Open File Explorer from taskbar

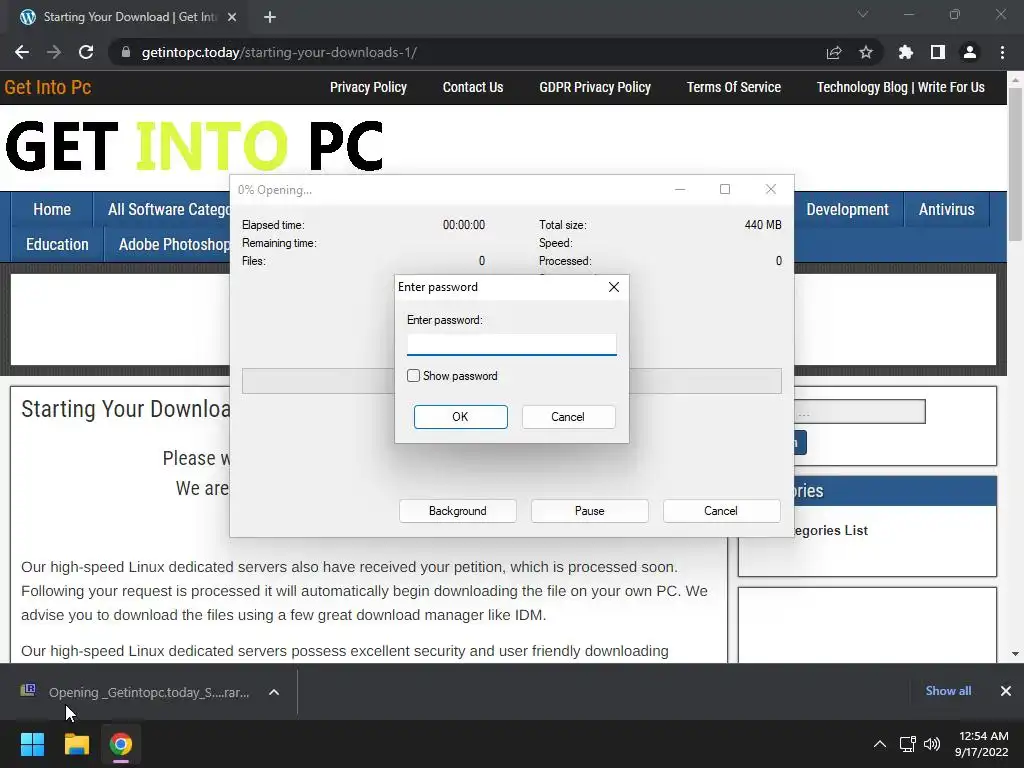76,744
